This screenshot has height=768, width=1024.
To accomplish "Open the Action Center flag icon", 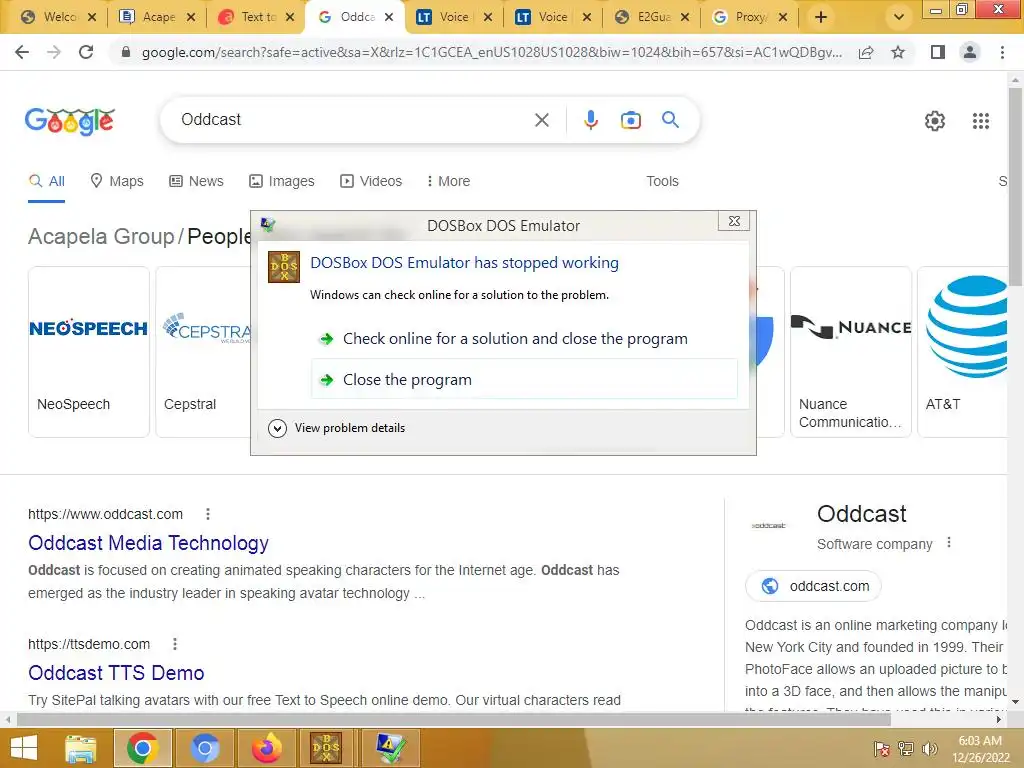I will 882,749.
